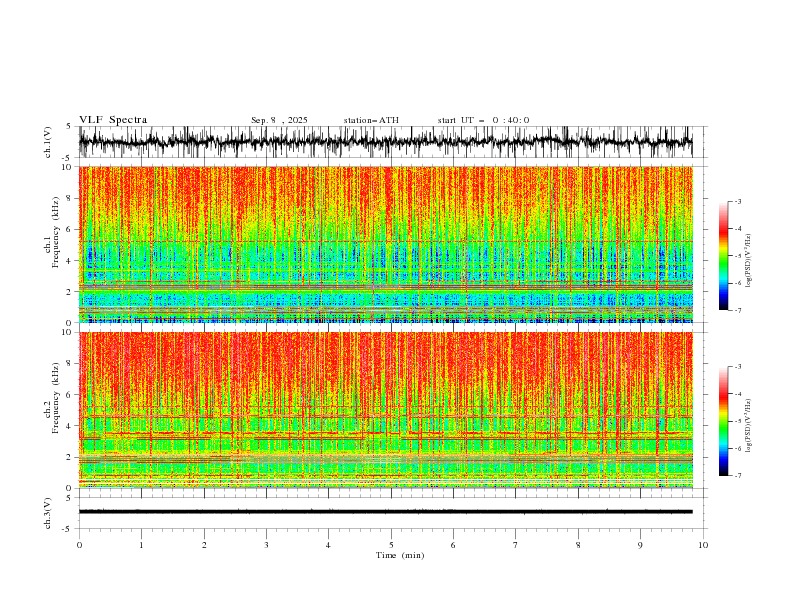Click time axis tick label 5
Screen dimensions: 792x612
(x=391, y=545)
